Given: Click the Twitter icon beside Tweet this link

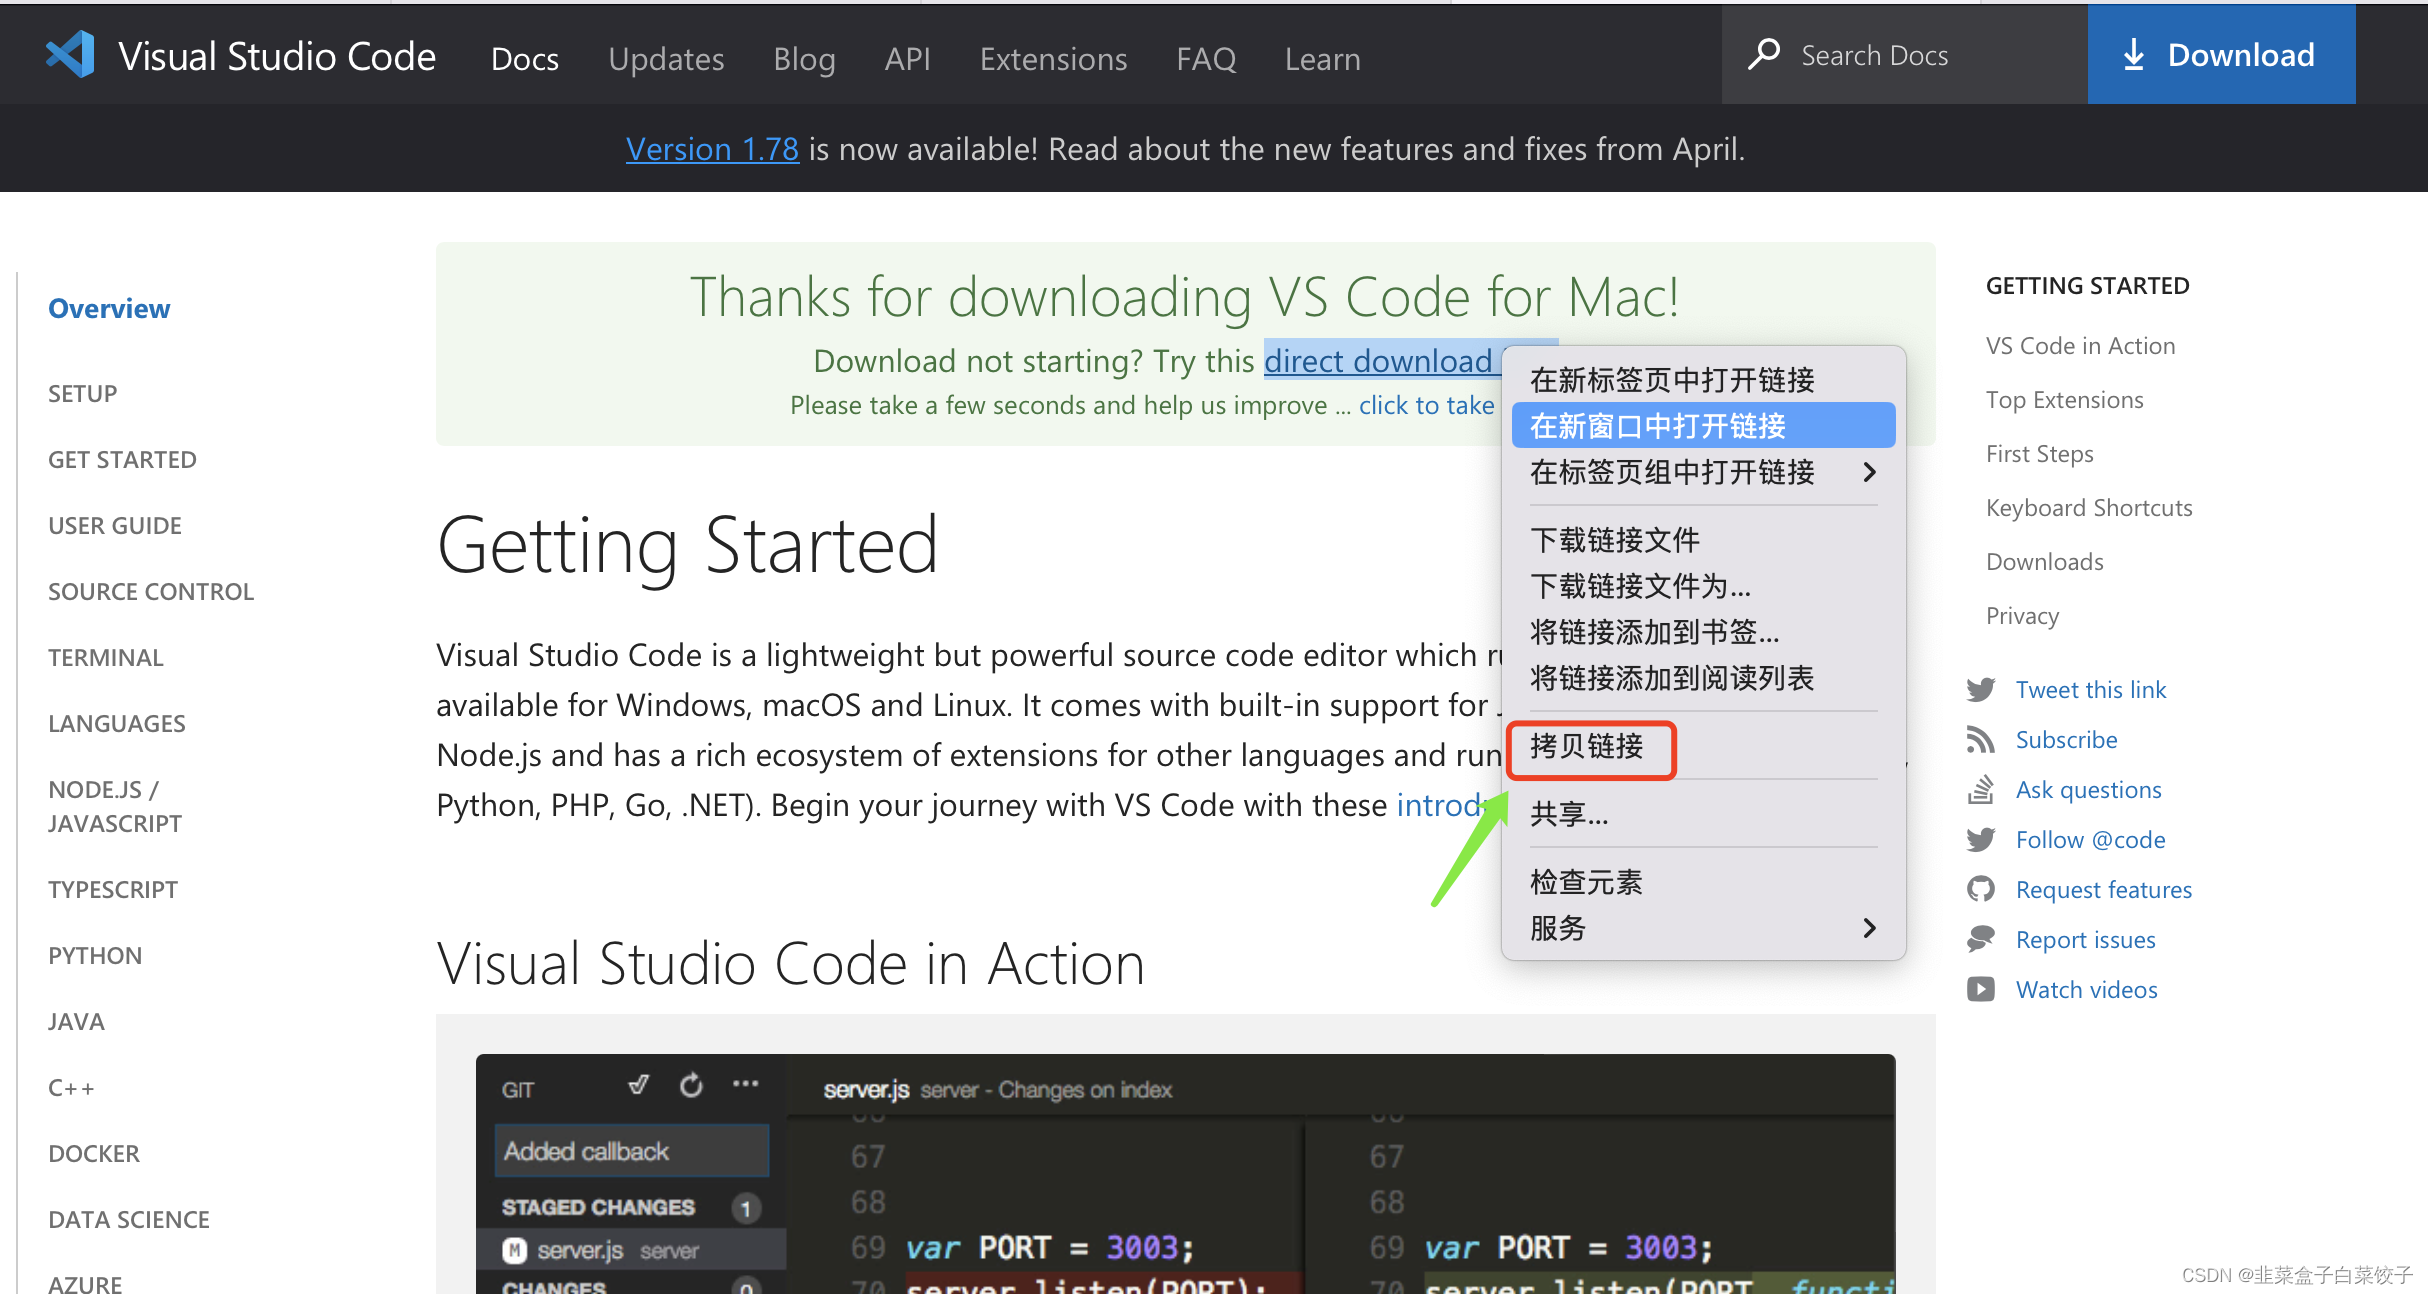Looking at the screenshot, I should tap(1981, 689).
